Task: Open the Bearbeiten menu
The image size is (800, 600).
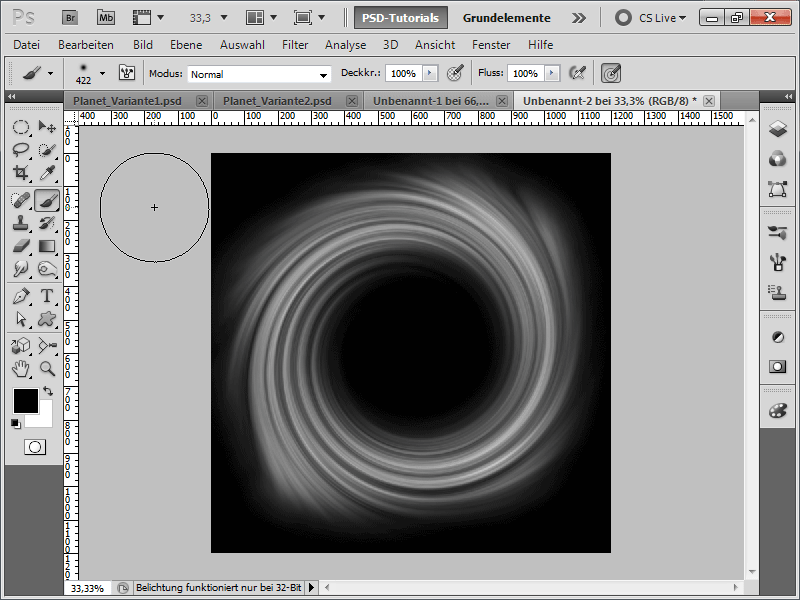Action: coord(86,45)
